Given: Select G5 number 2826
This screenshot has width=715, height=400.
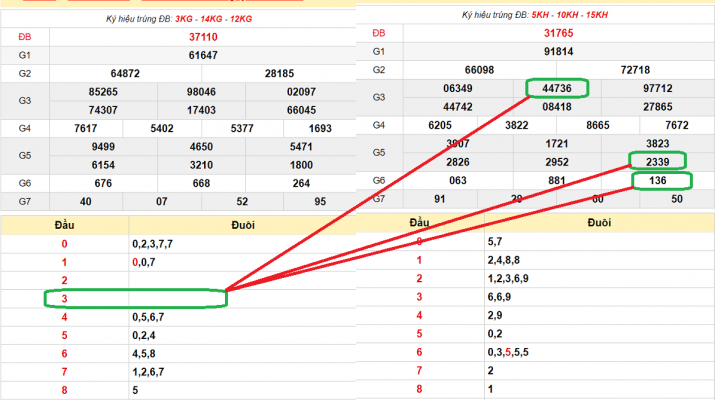Looking at the screenshot, I should point(458,162).
